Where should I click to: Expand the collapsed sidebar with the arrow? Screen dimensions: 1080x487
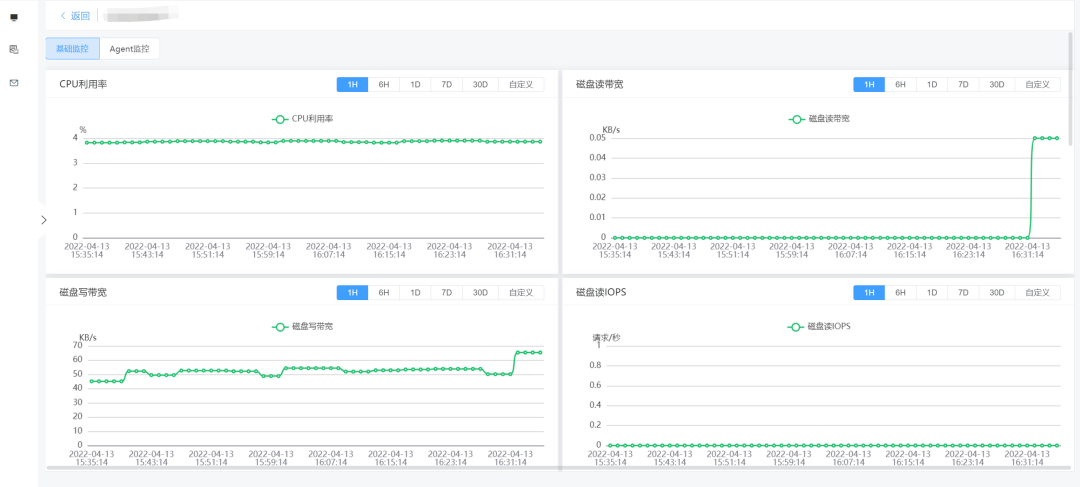43,220
